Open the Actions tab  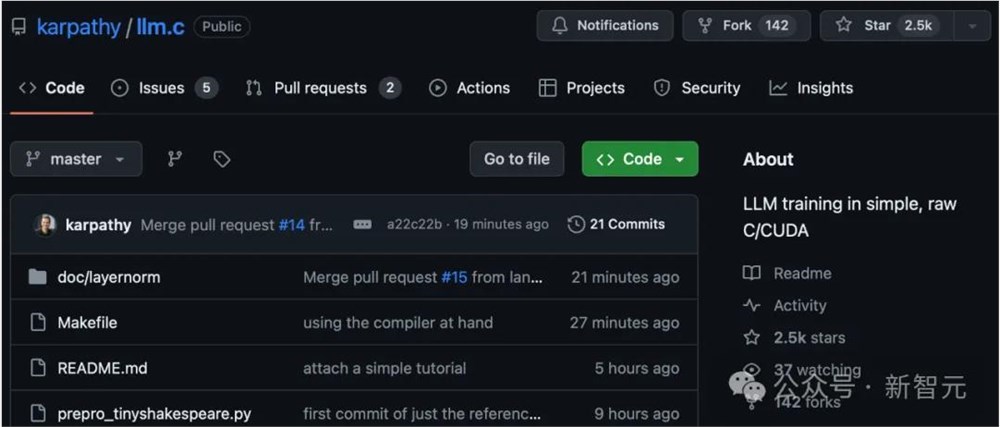[469, 88]
